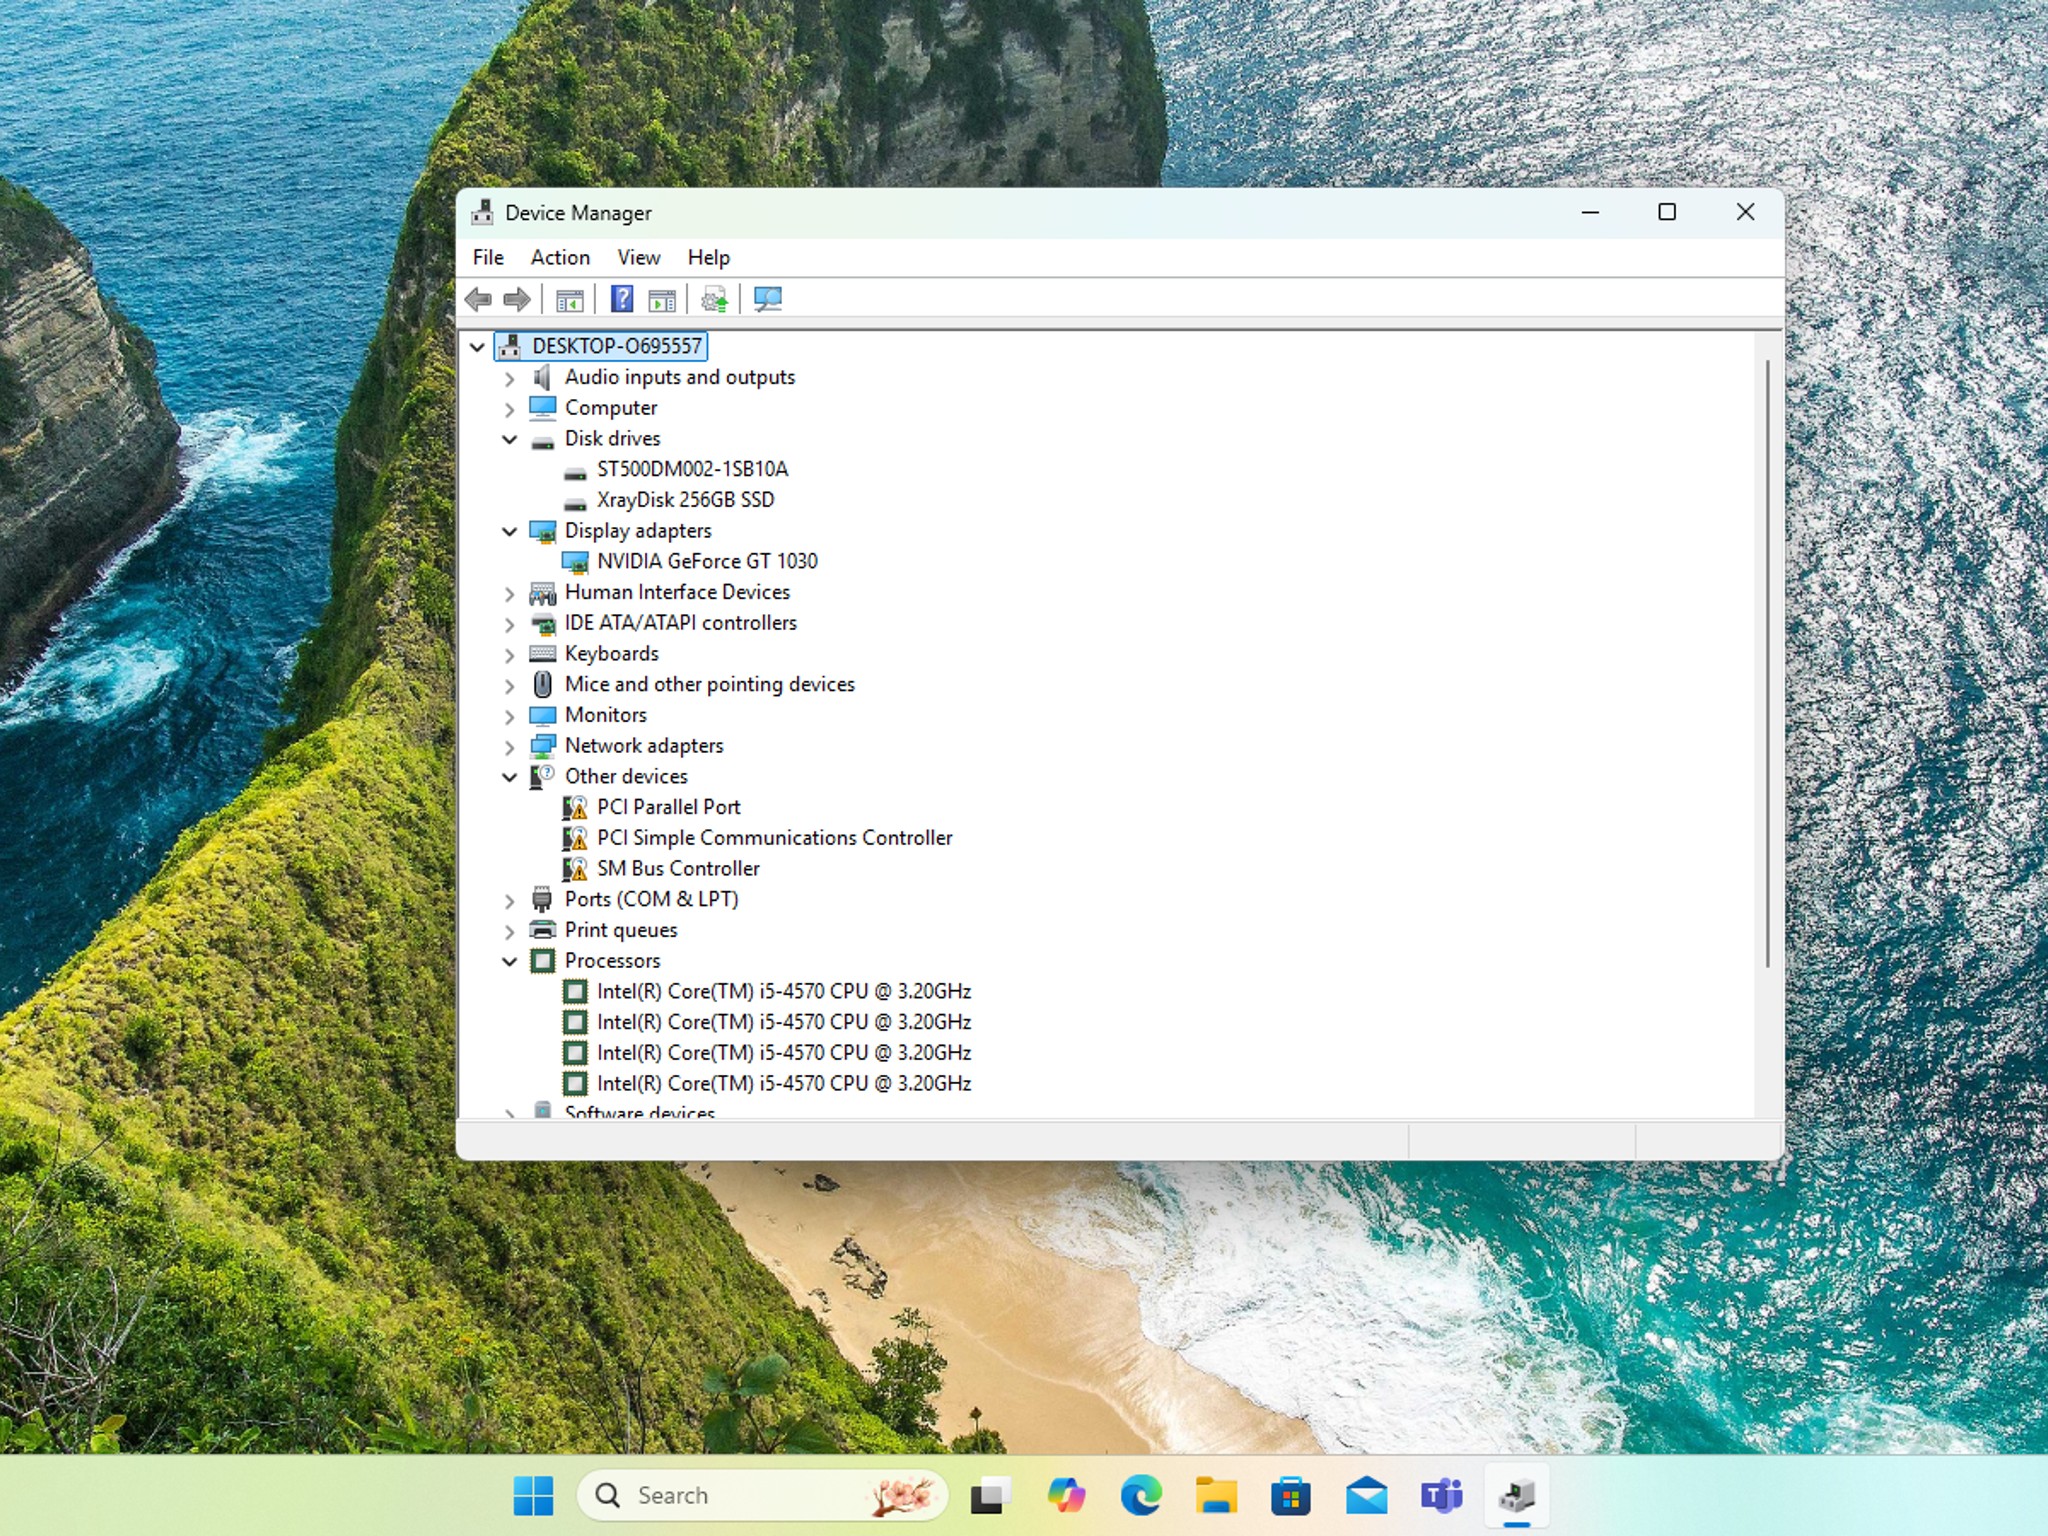Click the Forward arrow toolbar icon
Screen dimensions: 2048x1536
click(x=517, y=299)
